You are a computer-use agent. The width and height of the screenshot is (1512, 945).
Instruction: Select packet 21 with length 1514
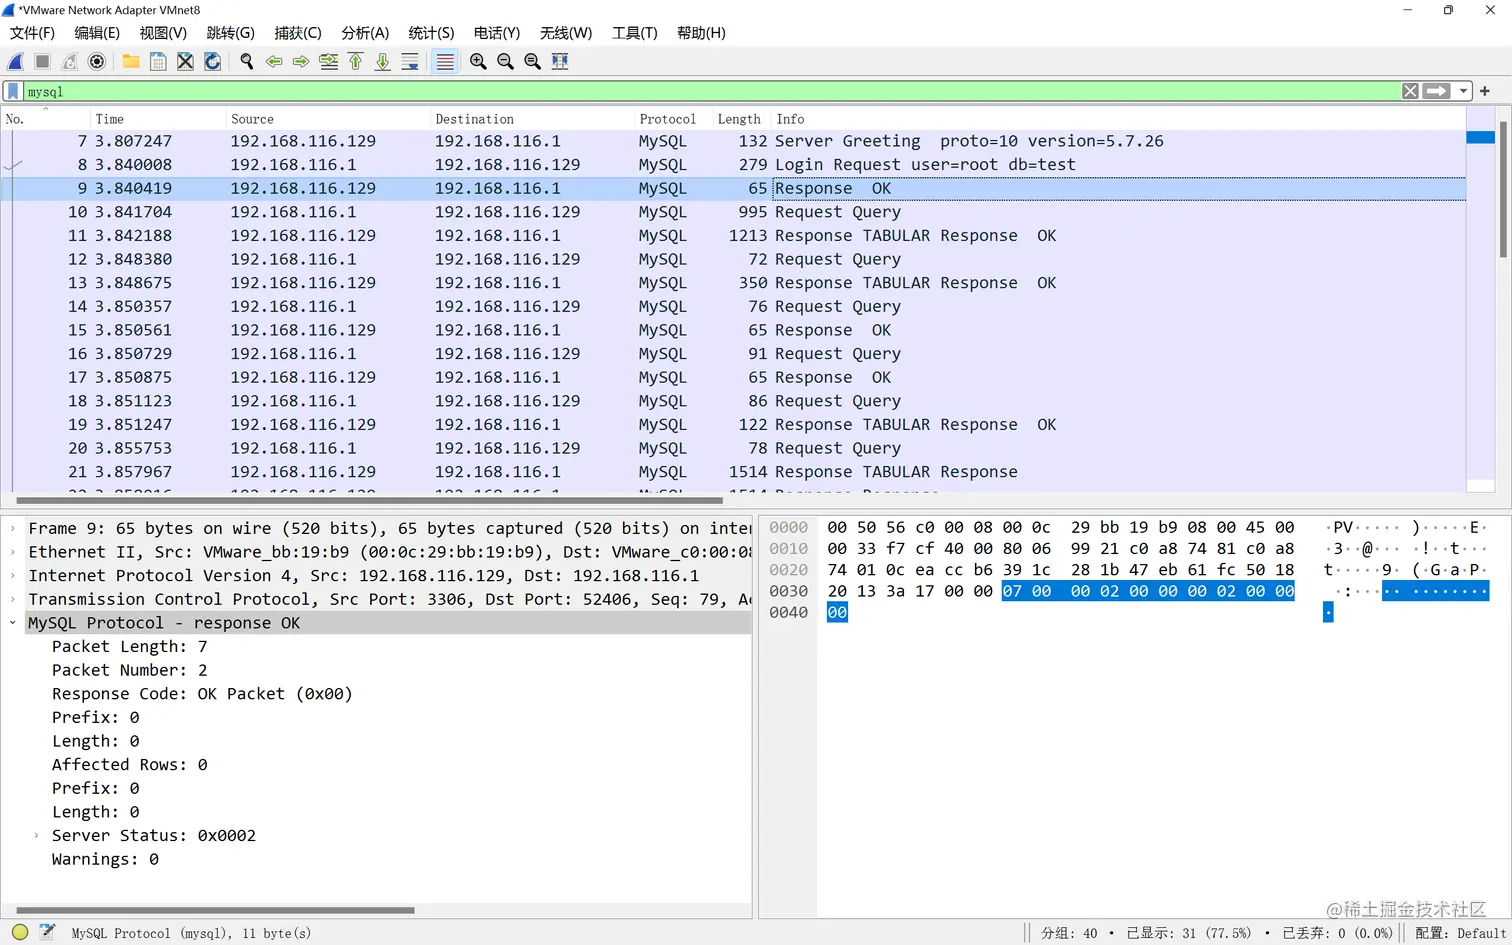pos(733,472)
